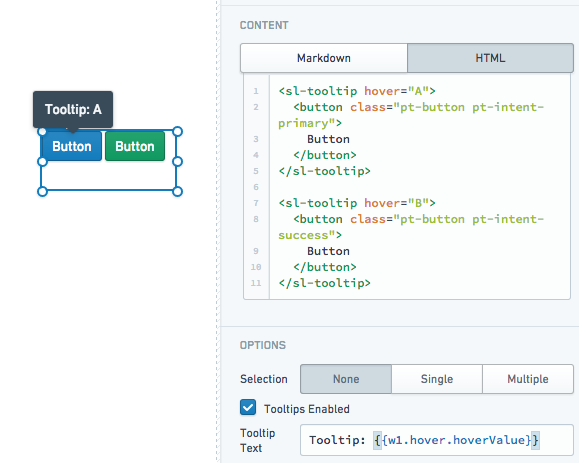Click the bottom-right corner resize handle

177,191
